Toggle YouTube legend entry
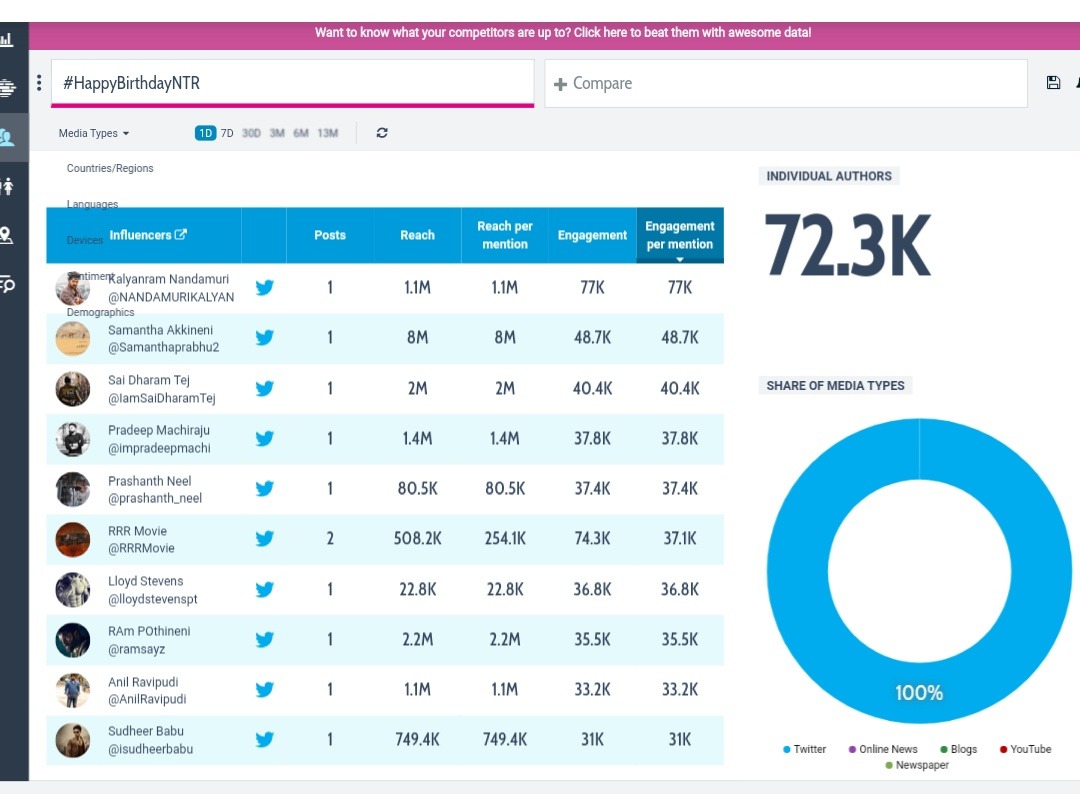Image resolution: width=1080 pixels, height=794 pixels. [1026, 749]
